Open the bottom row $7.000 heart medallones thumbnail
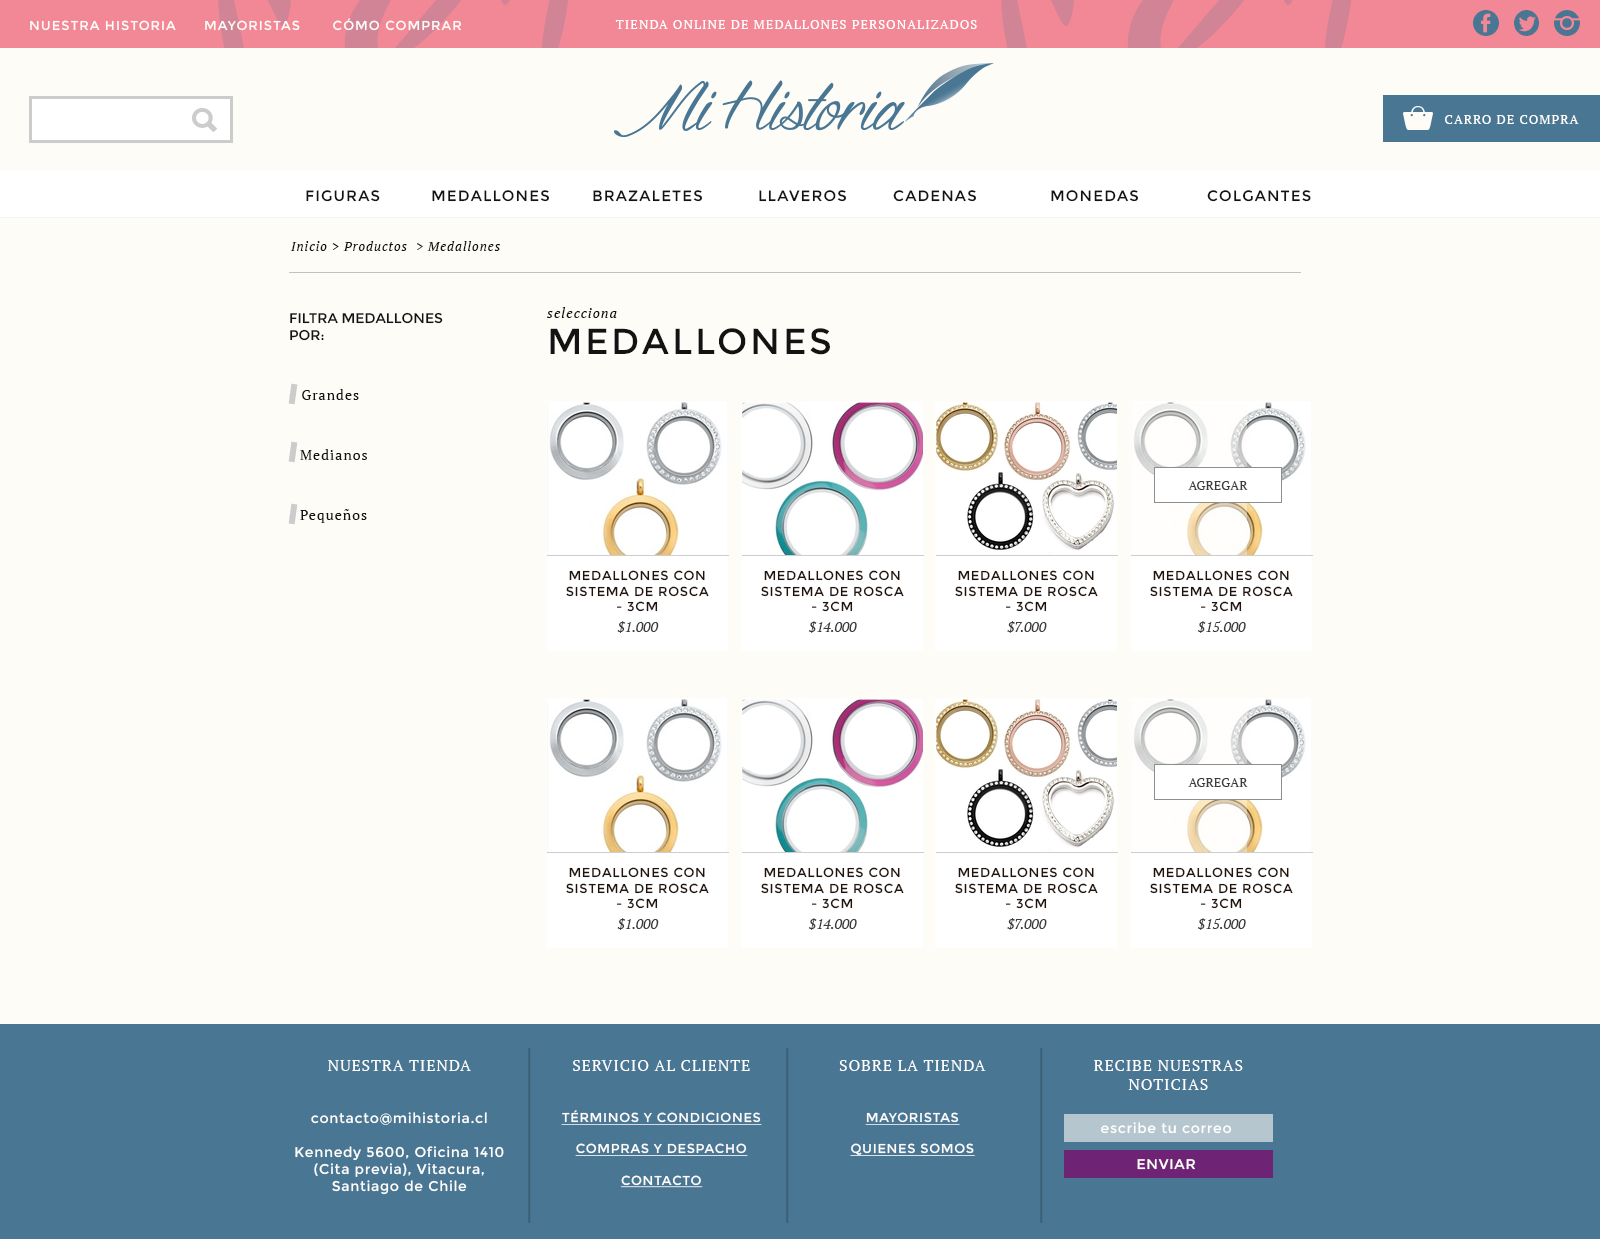The image size is (1600, 1239). coord(1026,776)
